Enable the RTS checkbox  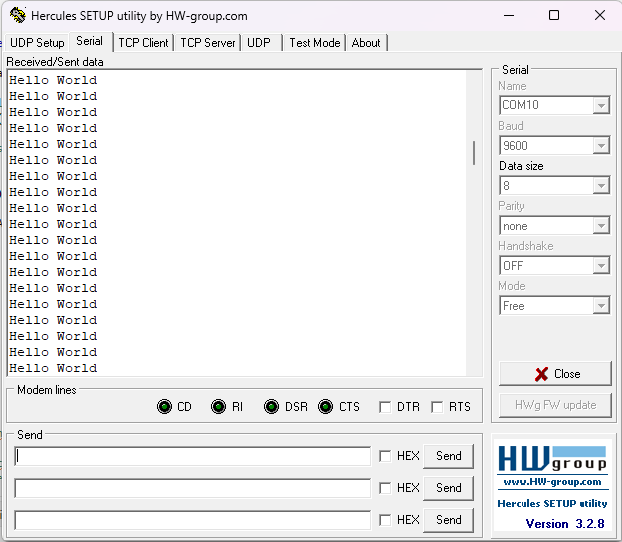[437, 407]
